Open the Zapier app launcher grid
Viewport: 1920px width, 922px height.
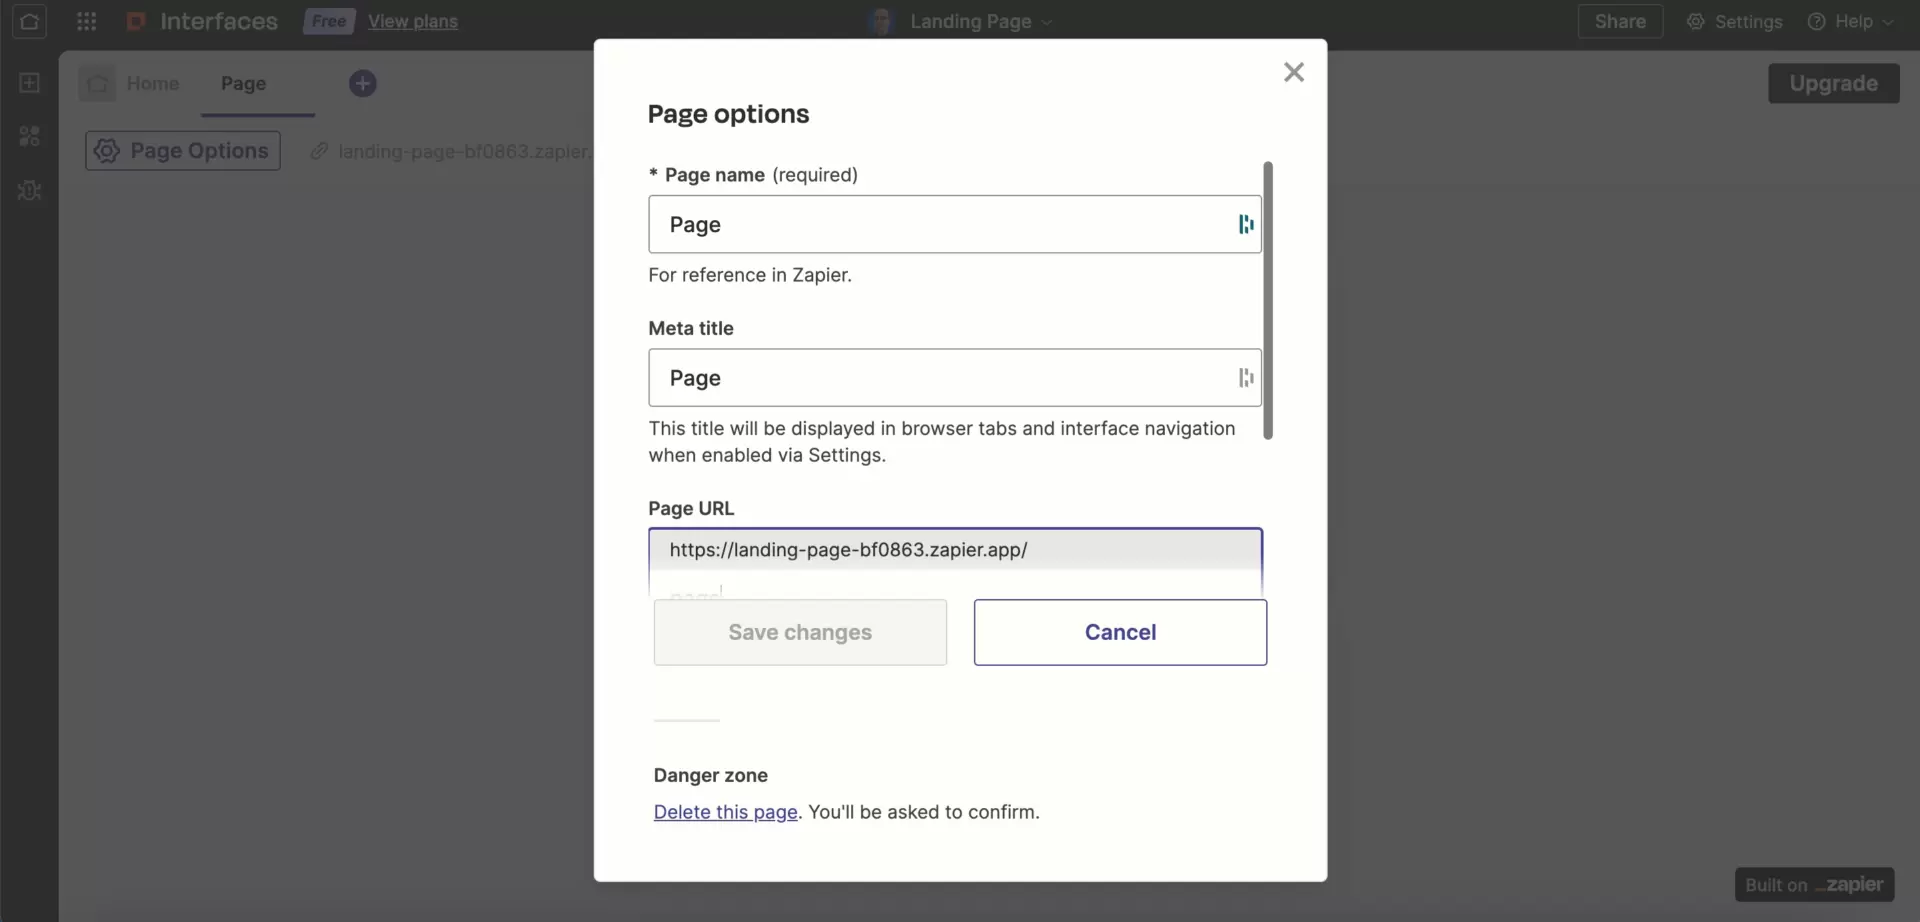86,21
